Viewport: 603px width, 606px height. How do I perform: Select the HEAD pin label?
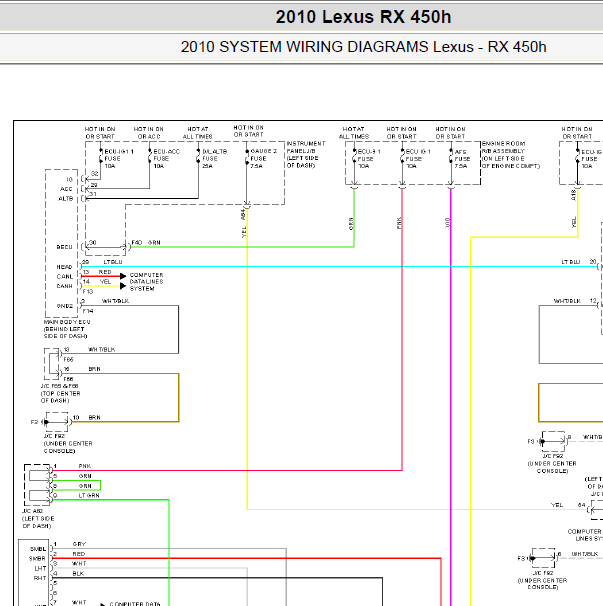(65, 267)
